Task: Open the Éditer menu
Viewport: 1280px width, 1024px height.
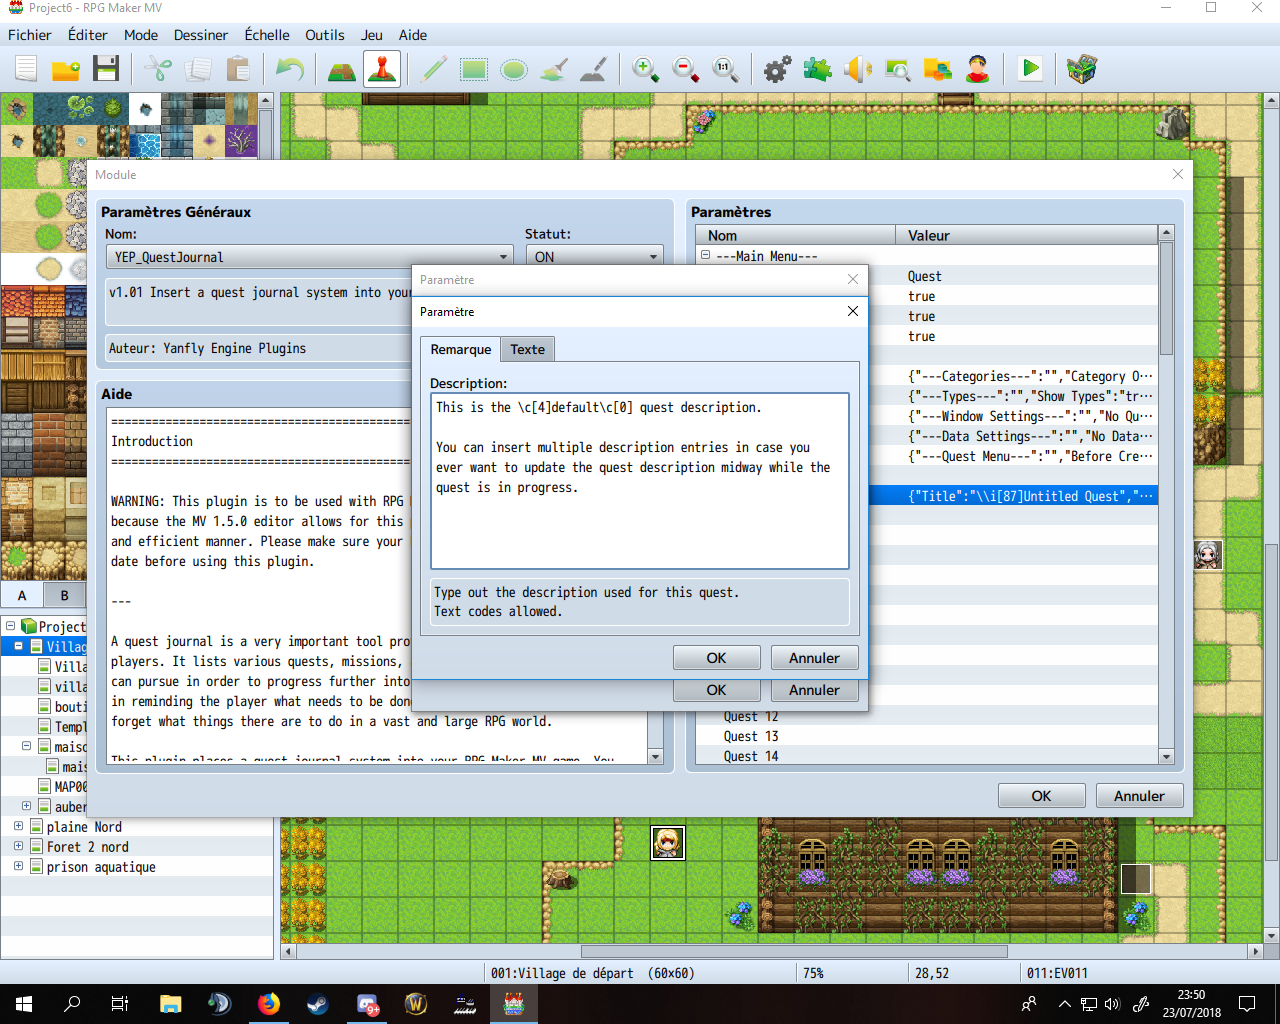Action: 88,35
